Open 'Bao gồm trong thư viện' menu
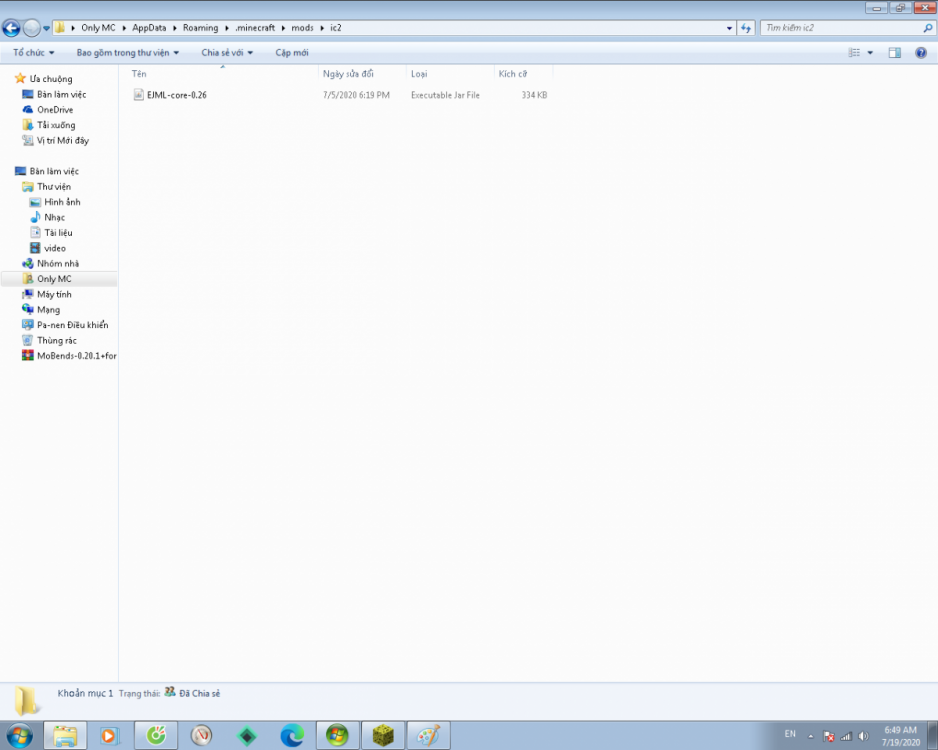This screenshot has width=938, height=750. (127, 53)
